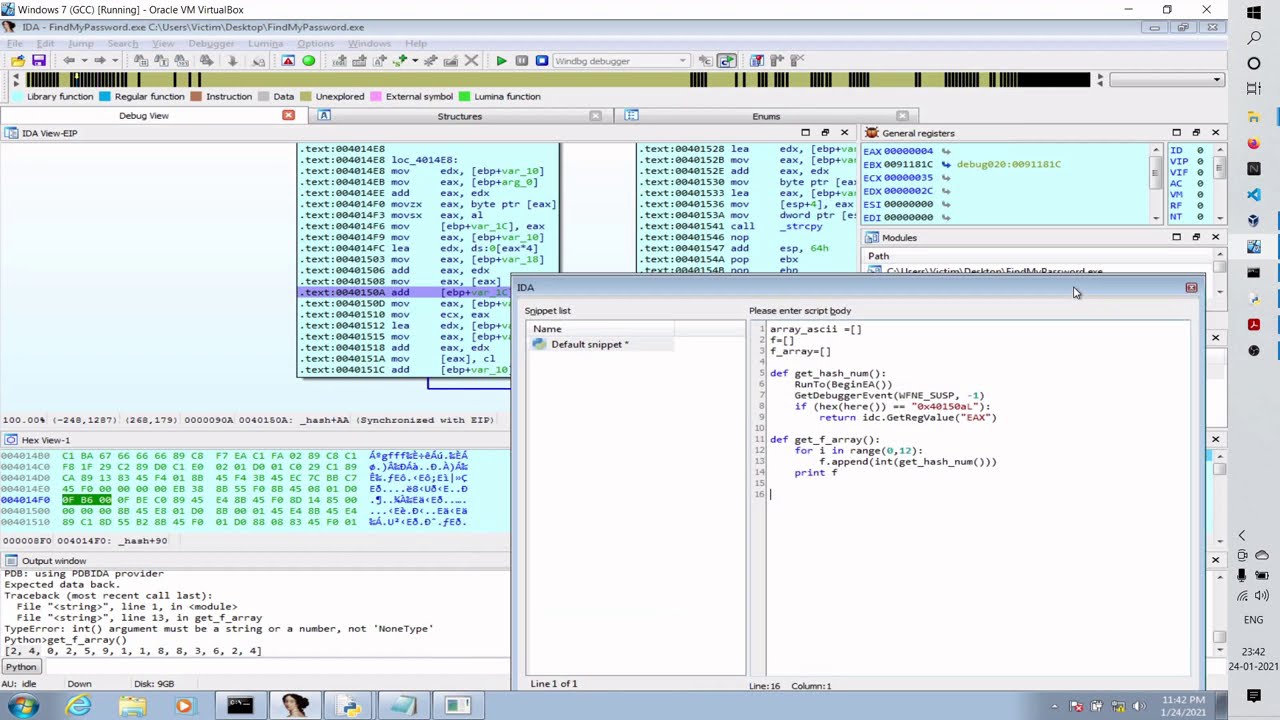Open the Lumina menu

(x=265, y=44)
